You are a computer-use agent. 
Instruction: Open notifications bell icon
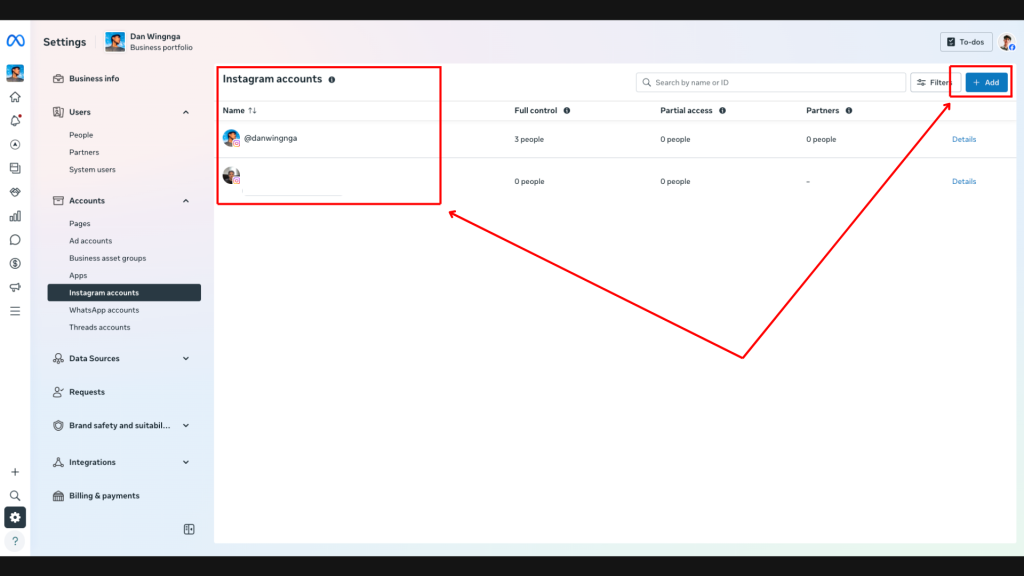(15, 121)
